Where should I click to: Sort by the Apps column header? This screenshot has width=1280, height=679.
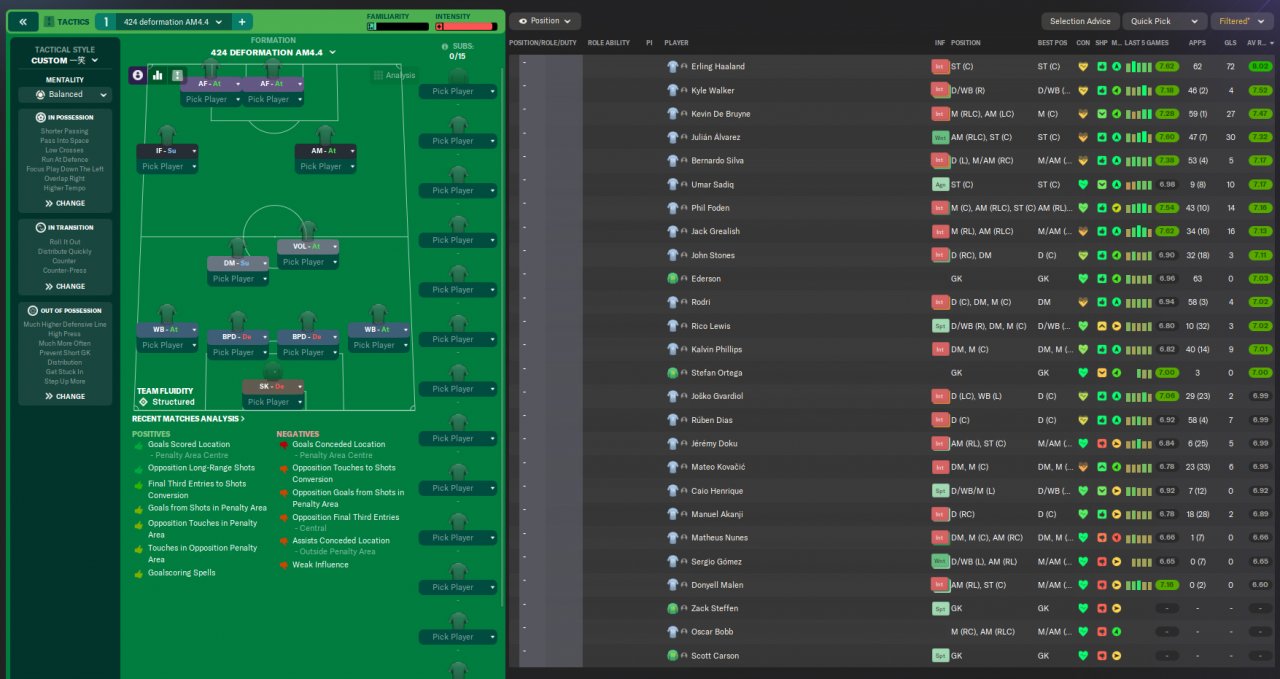pos(1197,43)
